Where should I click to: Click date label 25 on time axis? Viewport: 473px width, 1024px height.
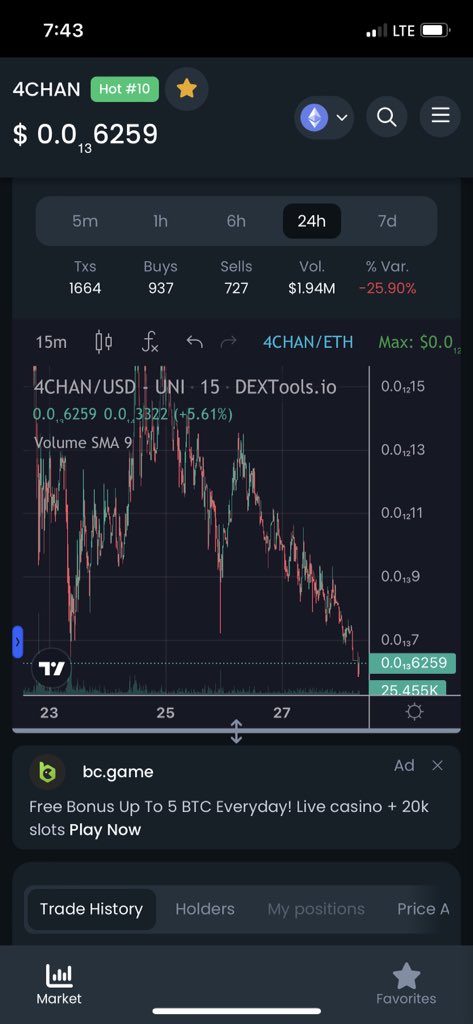[x=165, y=712]
